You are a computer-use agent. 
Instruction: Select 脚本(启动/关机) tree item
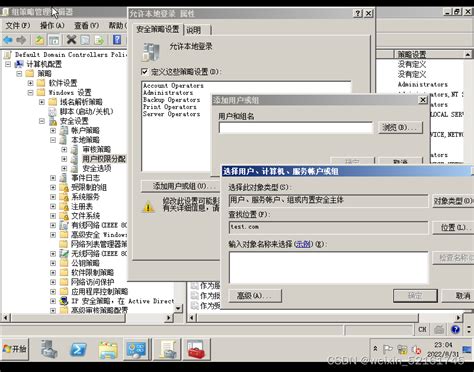point(87,111)
